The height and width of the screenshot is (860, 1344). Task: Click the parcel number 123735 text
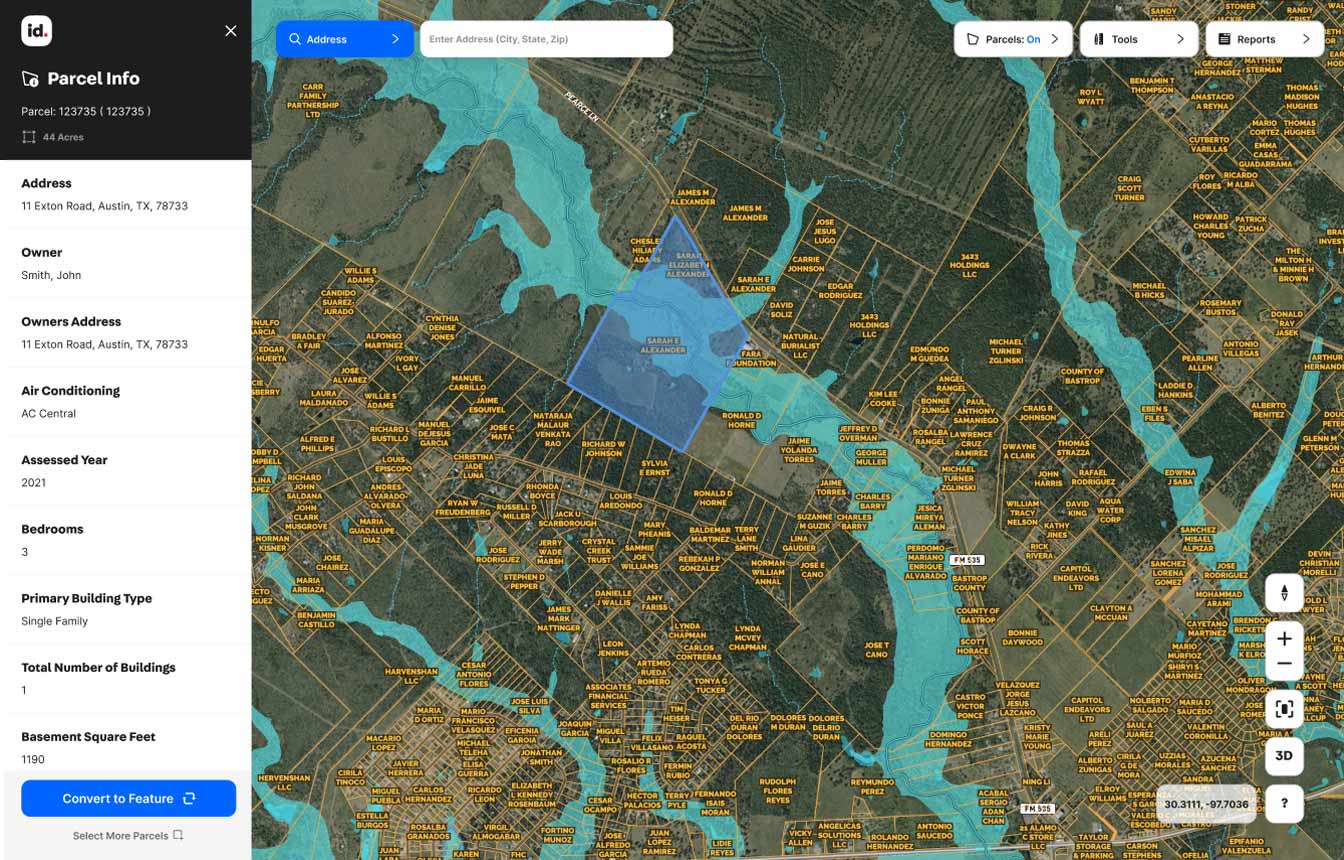[86, 111]
